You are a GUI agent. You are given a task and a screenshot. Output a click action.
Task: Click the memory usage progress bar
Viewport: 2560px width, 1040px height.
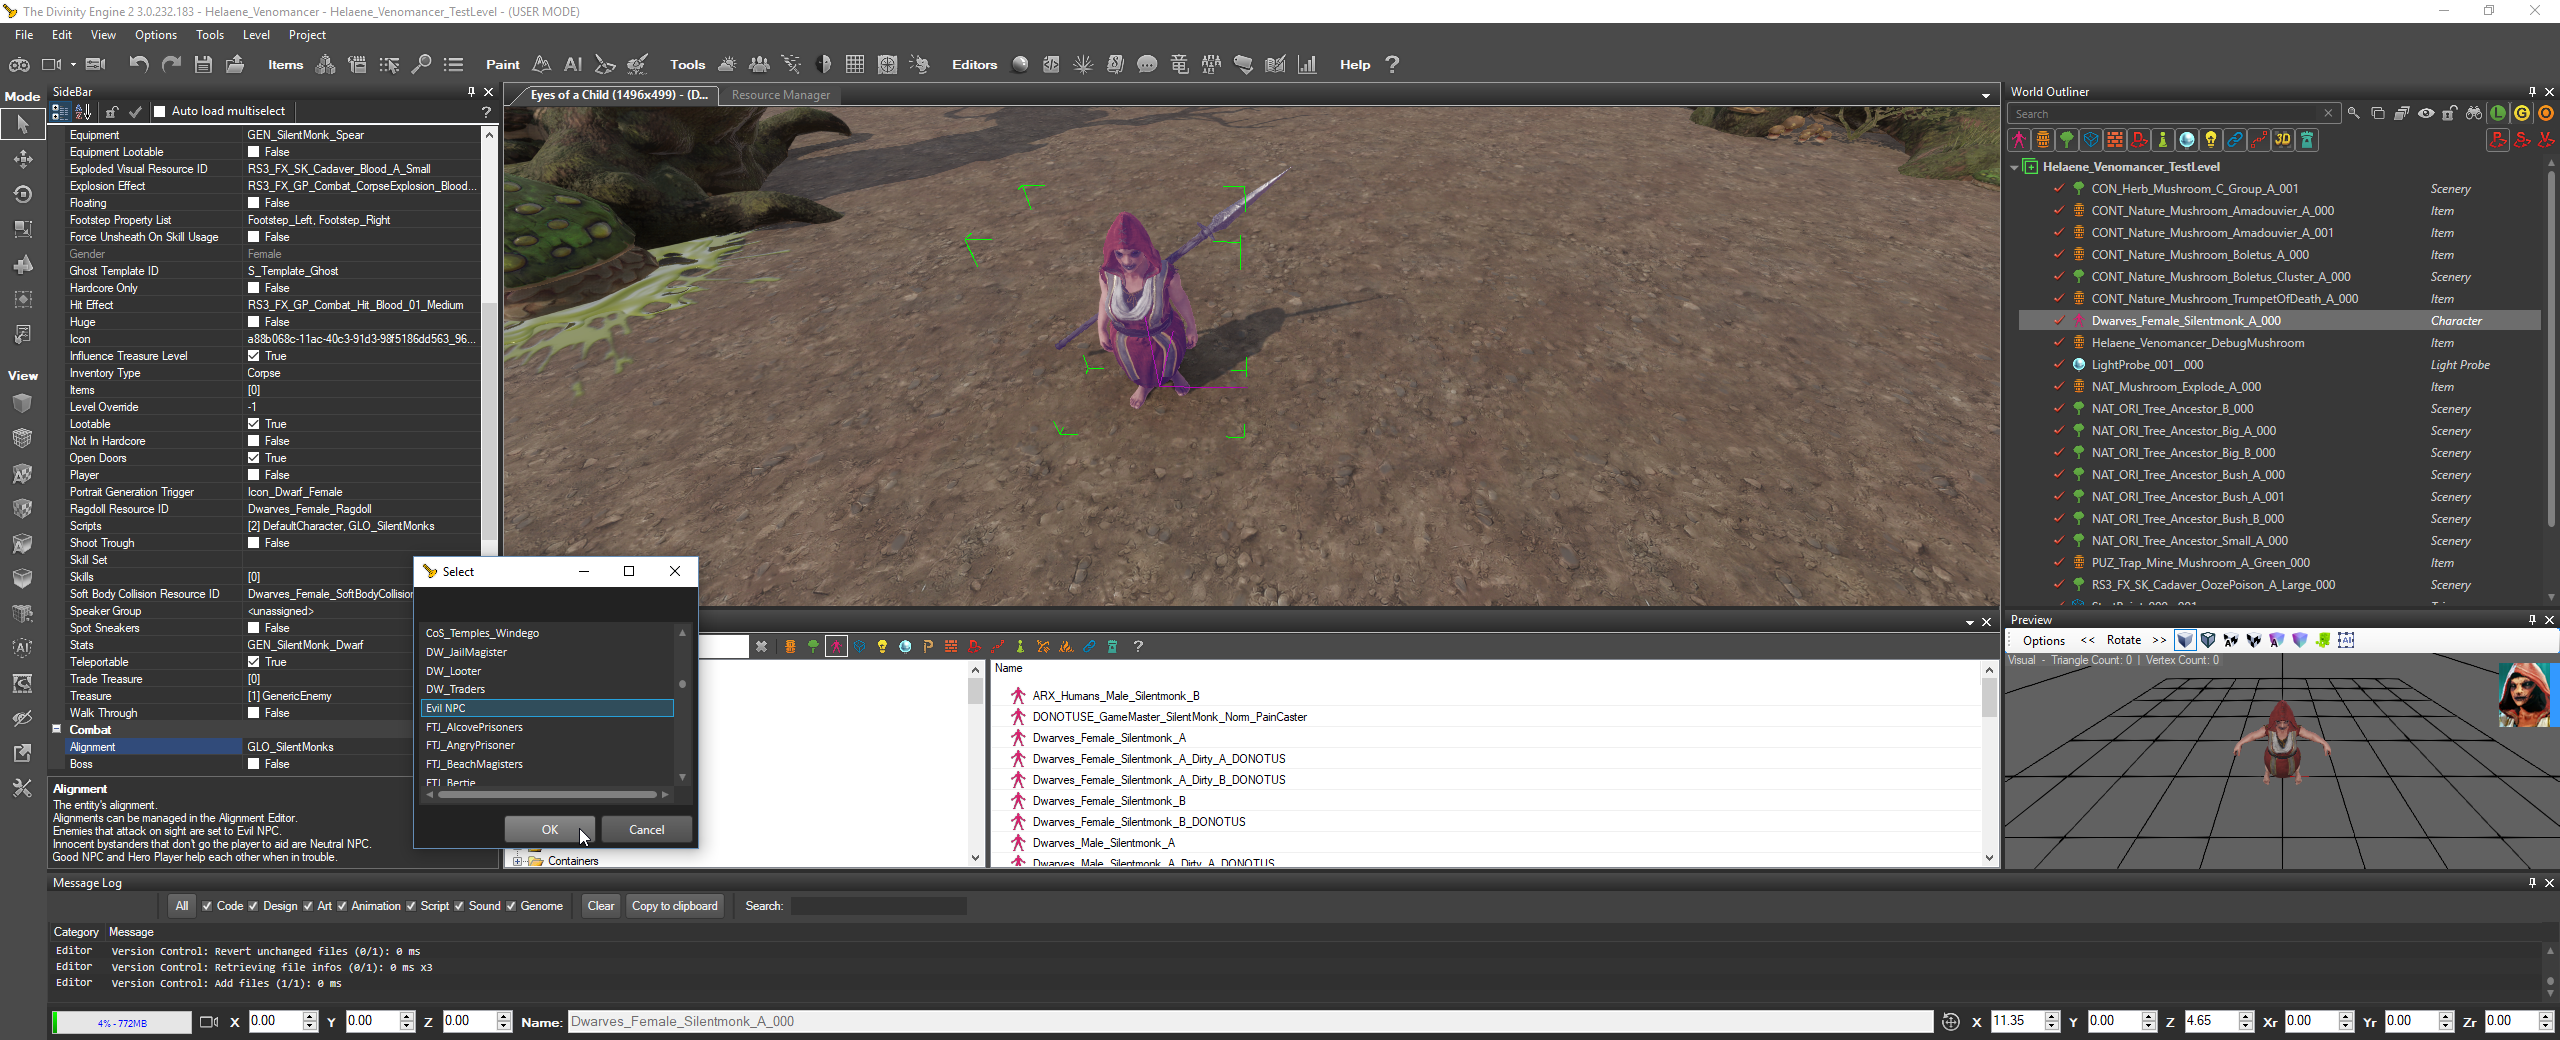[122, 1022]
